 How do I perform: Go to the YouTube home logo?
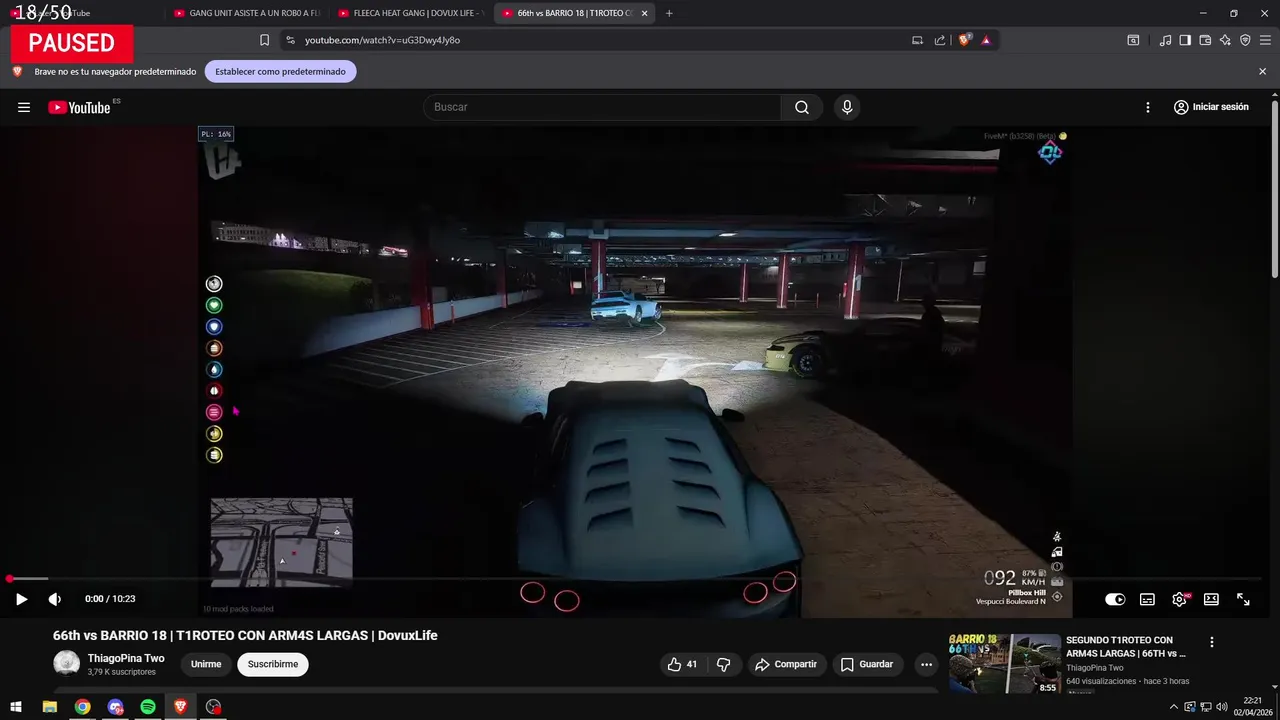tap(79, 107)
